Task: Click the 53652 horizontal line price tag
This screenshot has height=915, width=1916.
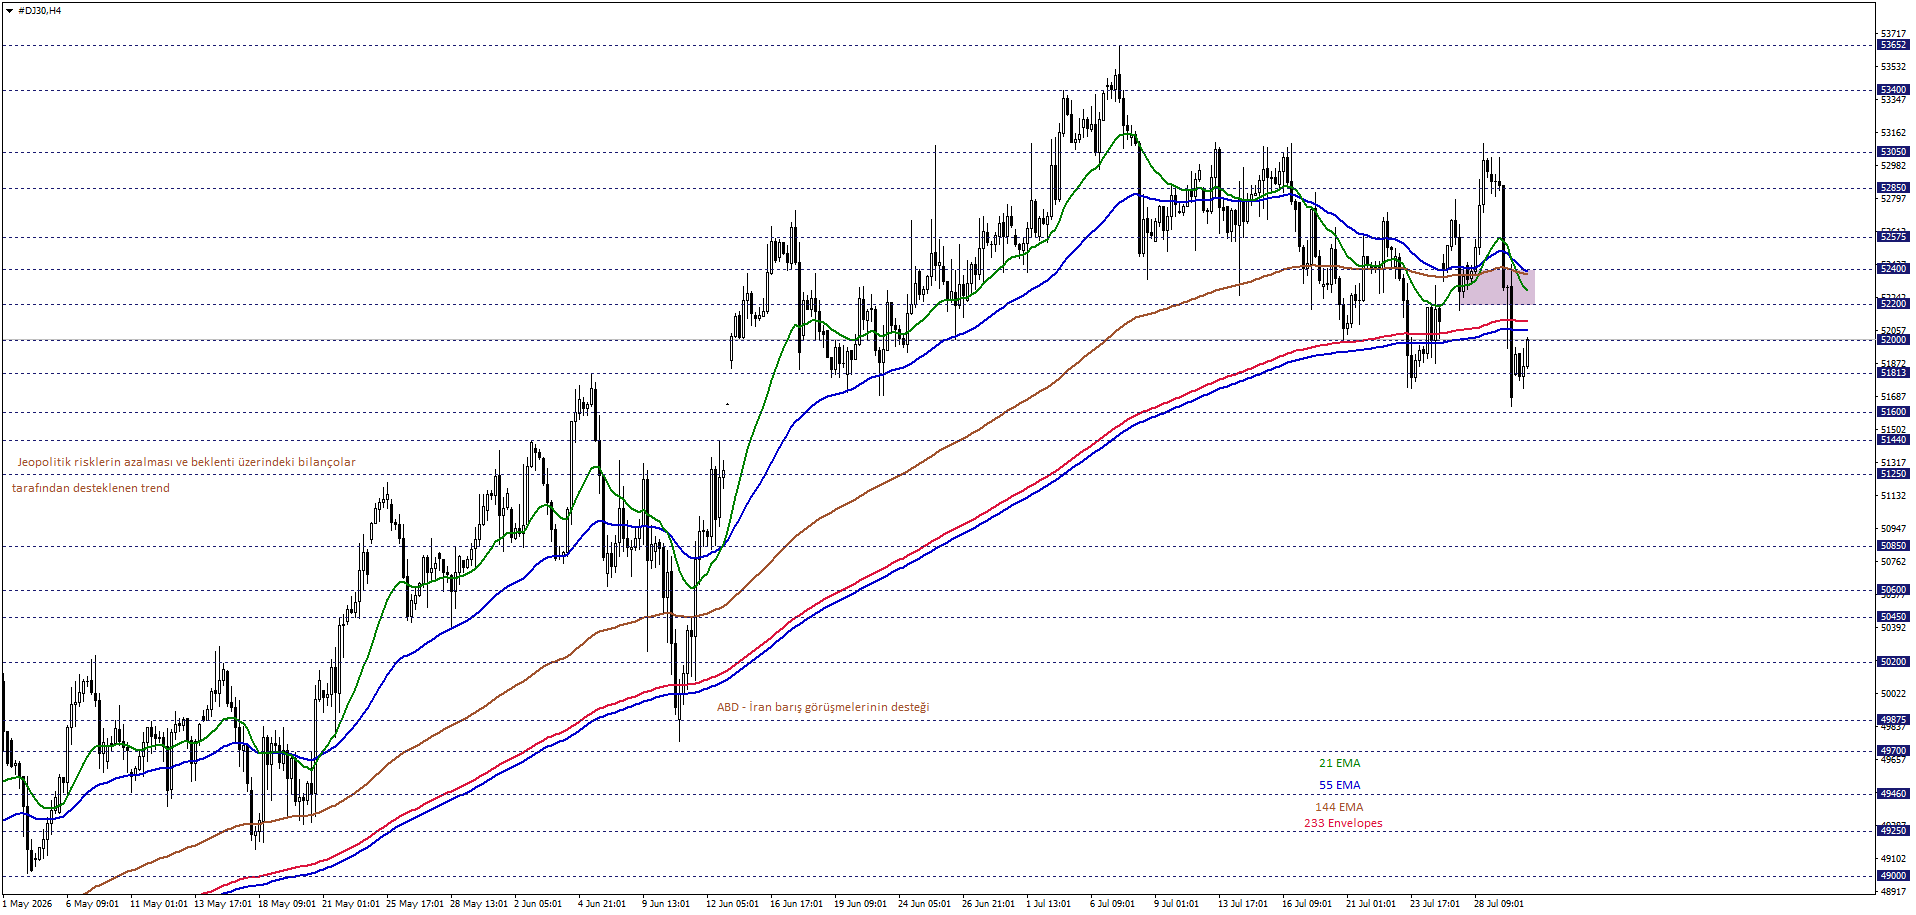Action: 1893,45
